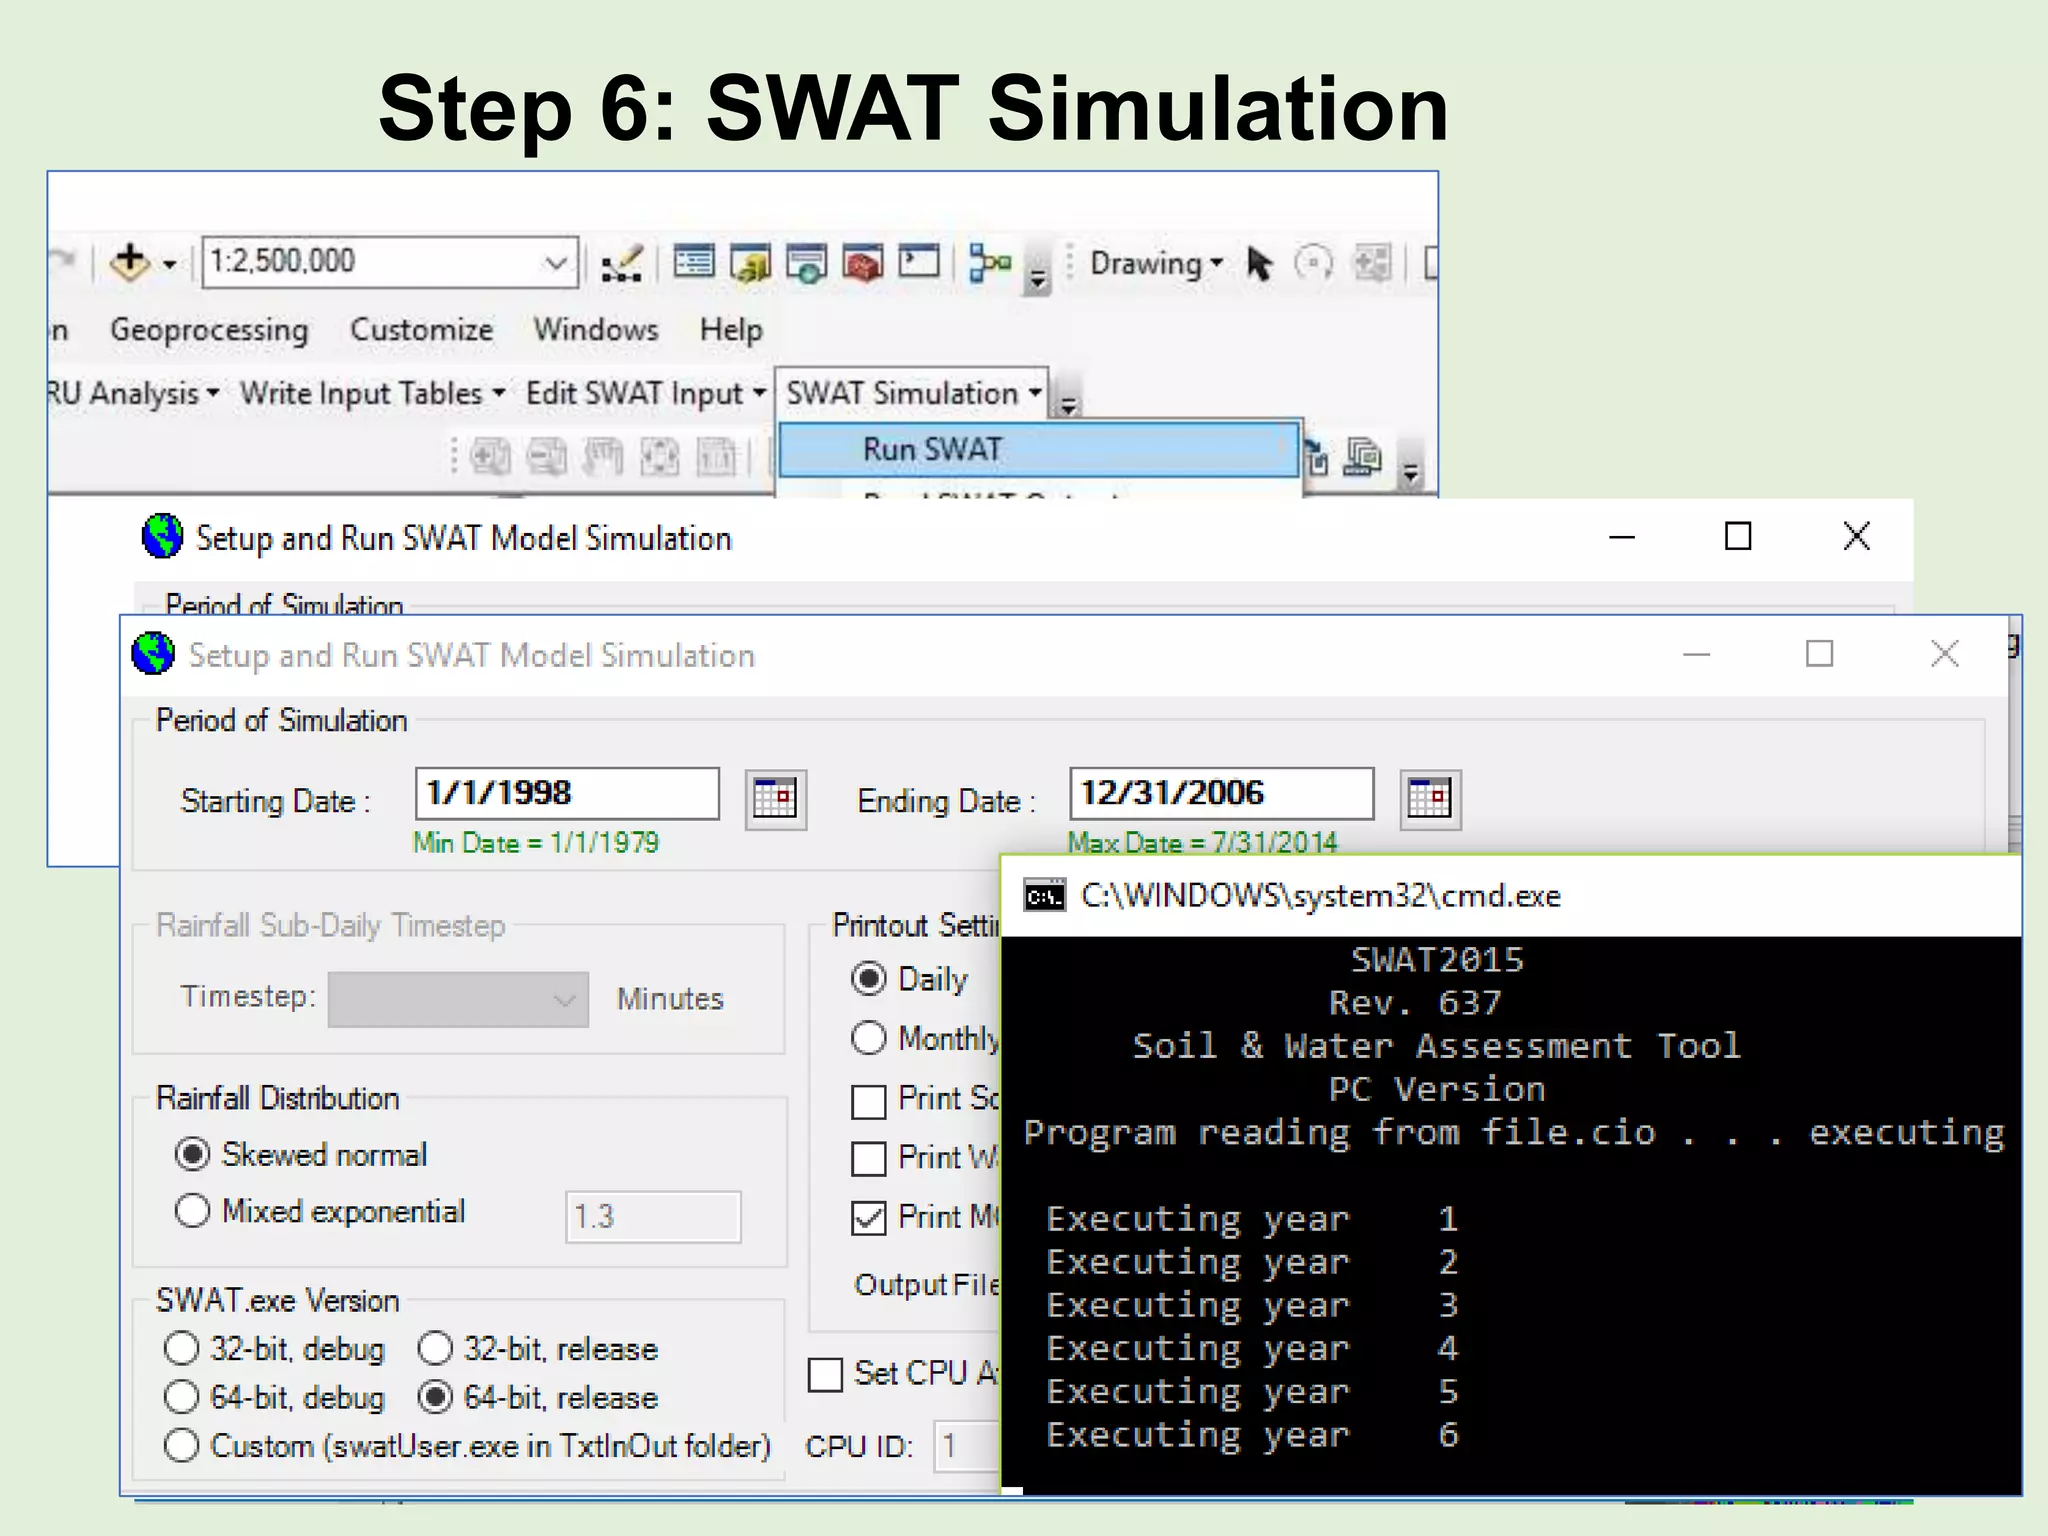
Task: Click the Starting Date input field
Action: [x=567, y=794]
